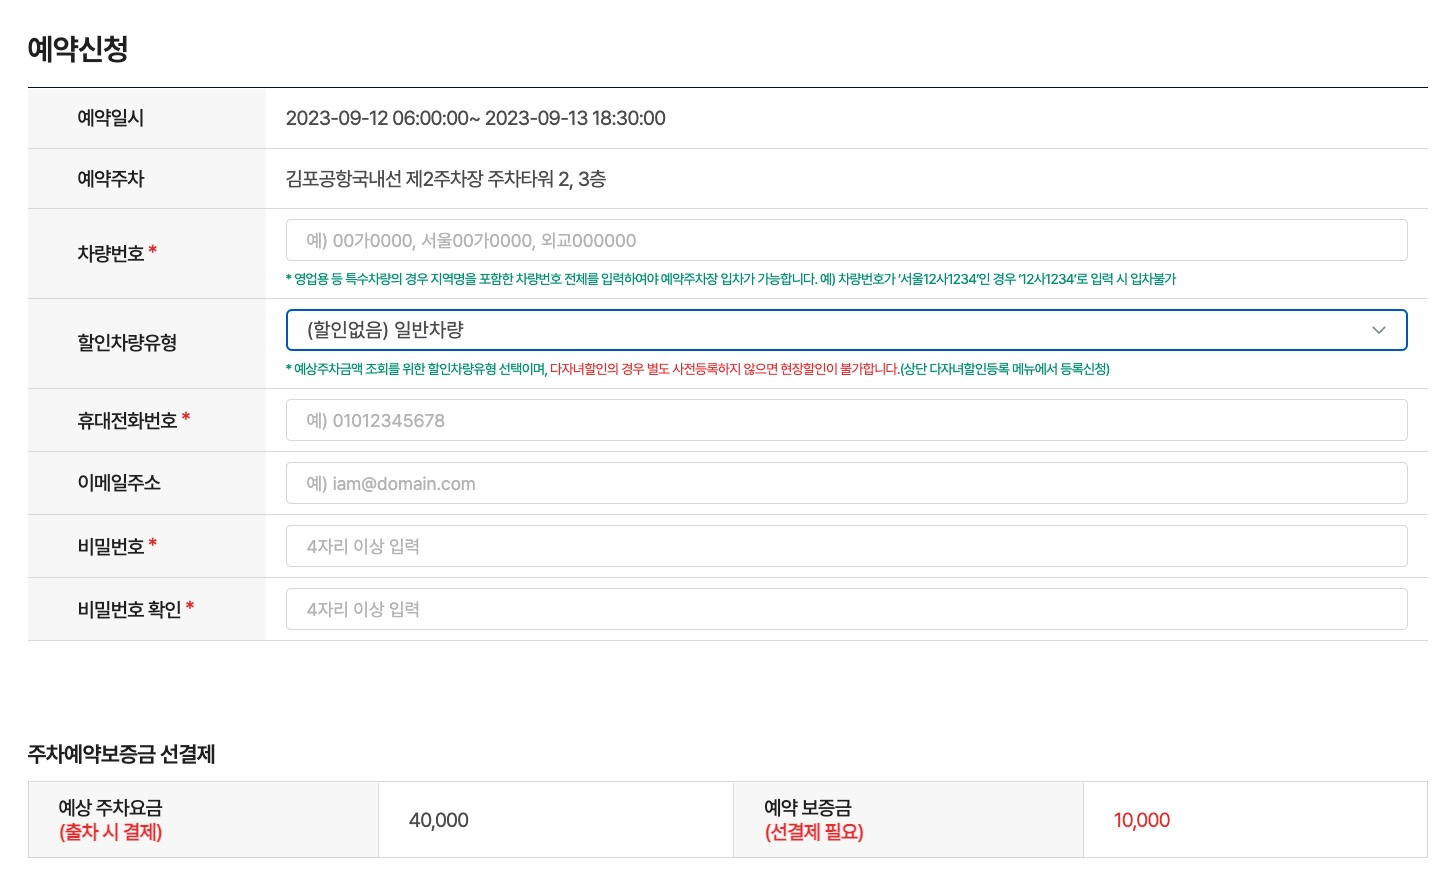Screen dimensions: 1440x872
Task: Click the green note about 영업용 등 특수차량
Action: coord(731,279)
